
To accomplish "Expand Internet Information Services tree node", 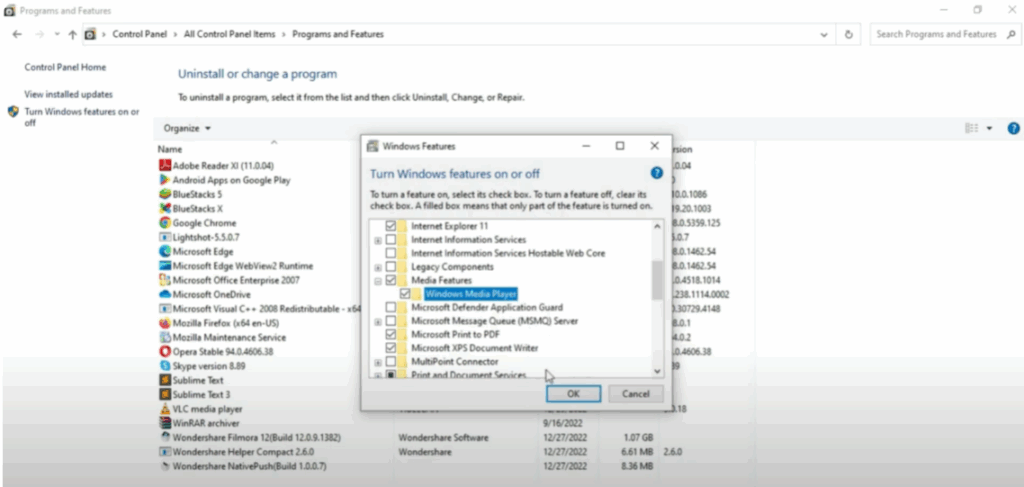I will 377,240.
